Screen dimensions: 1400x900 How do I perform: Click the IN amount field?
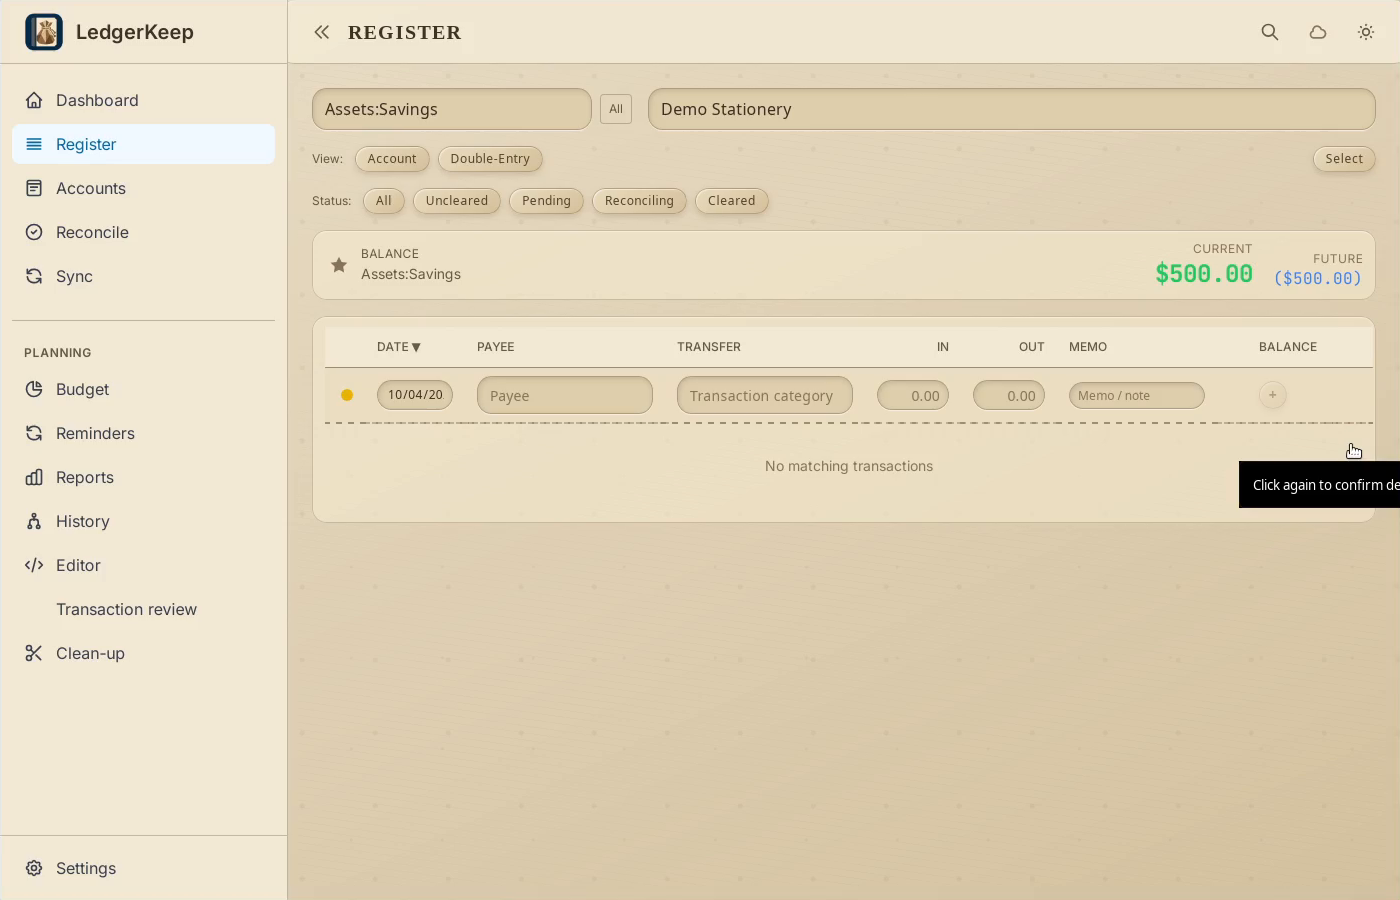point(913,395)
